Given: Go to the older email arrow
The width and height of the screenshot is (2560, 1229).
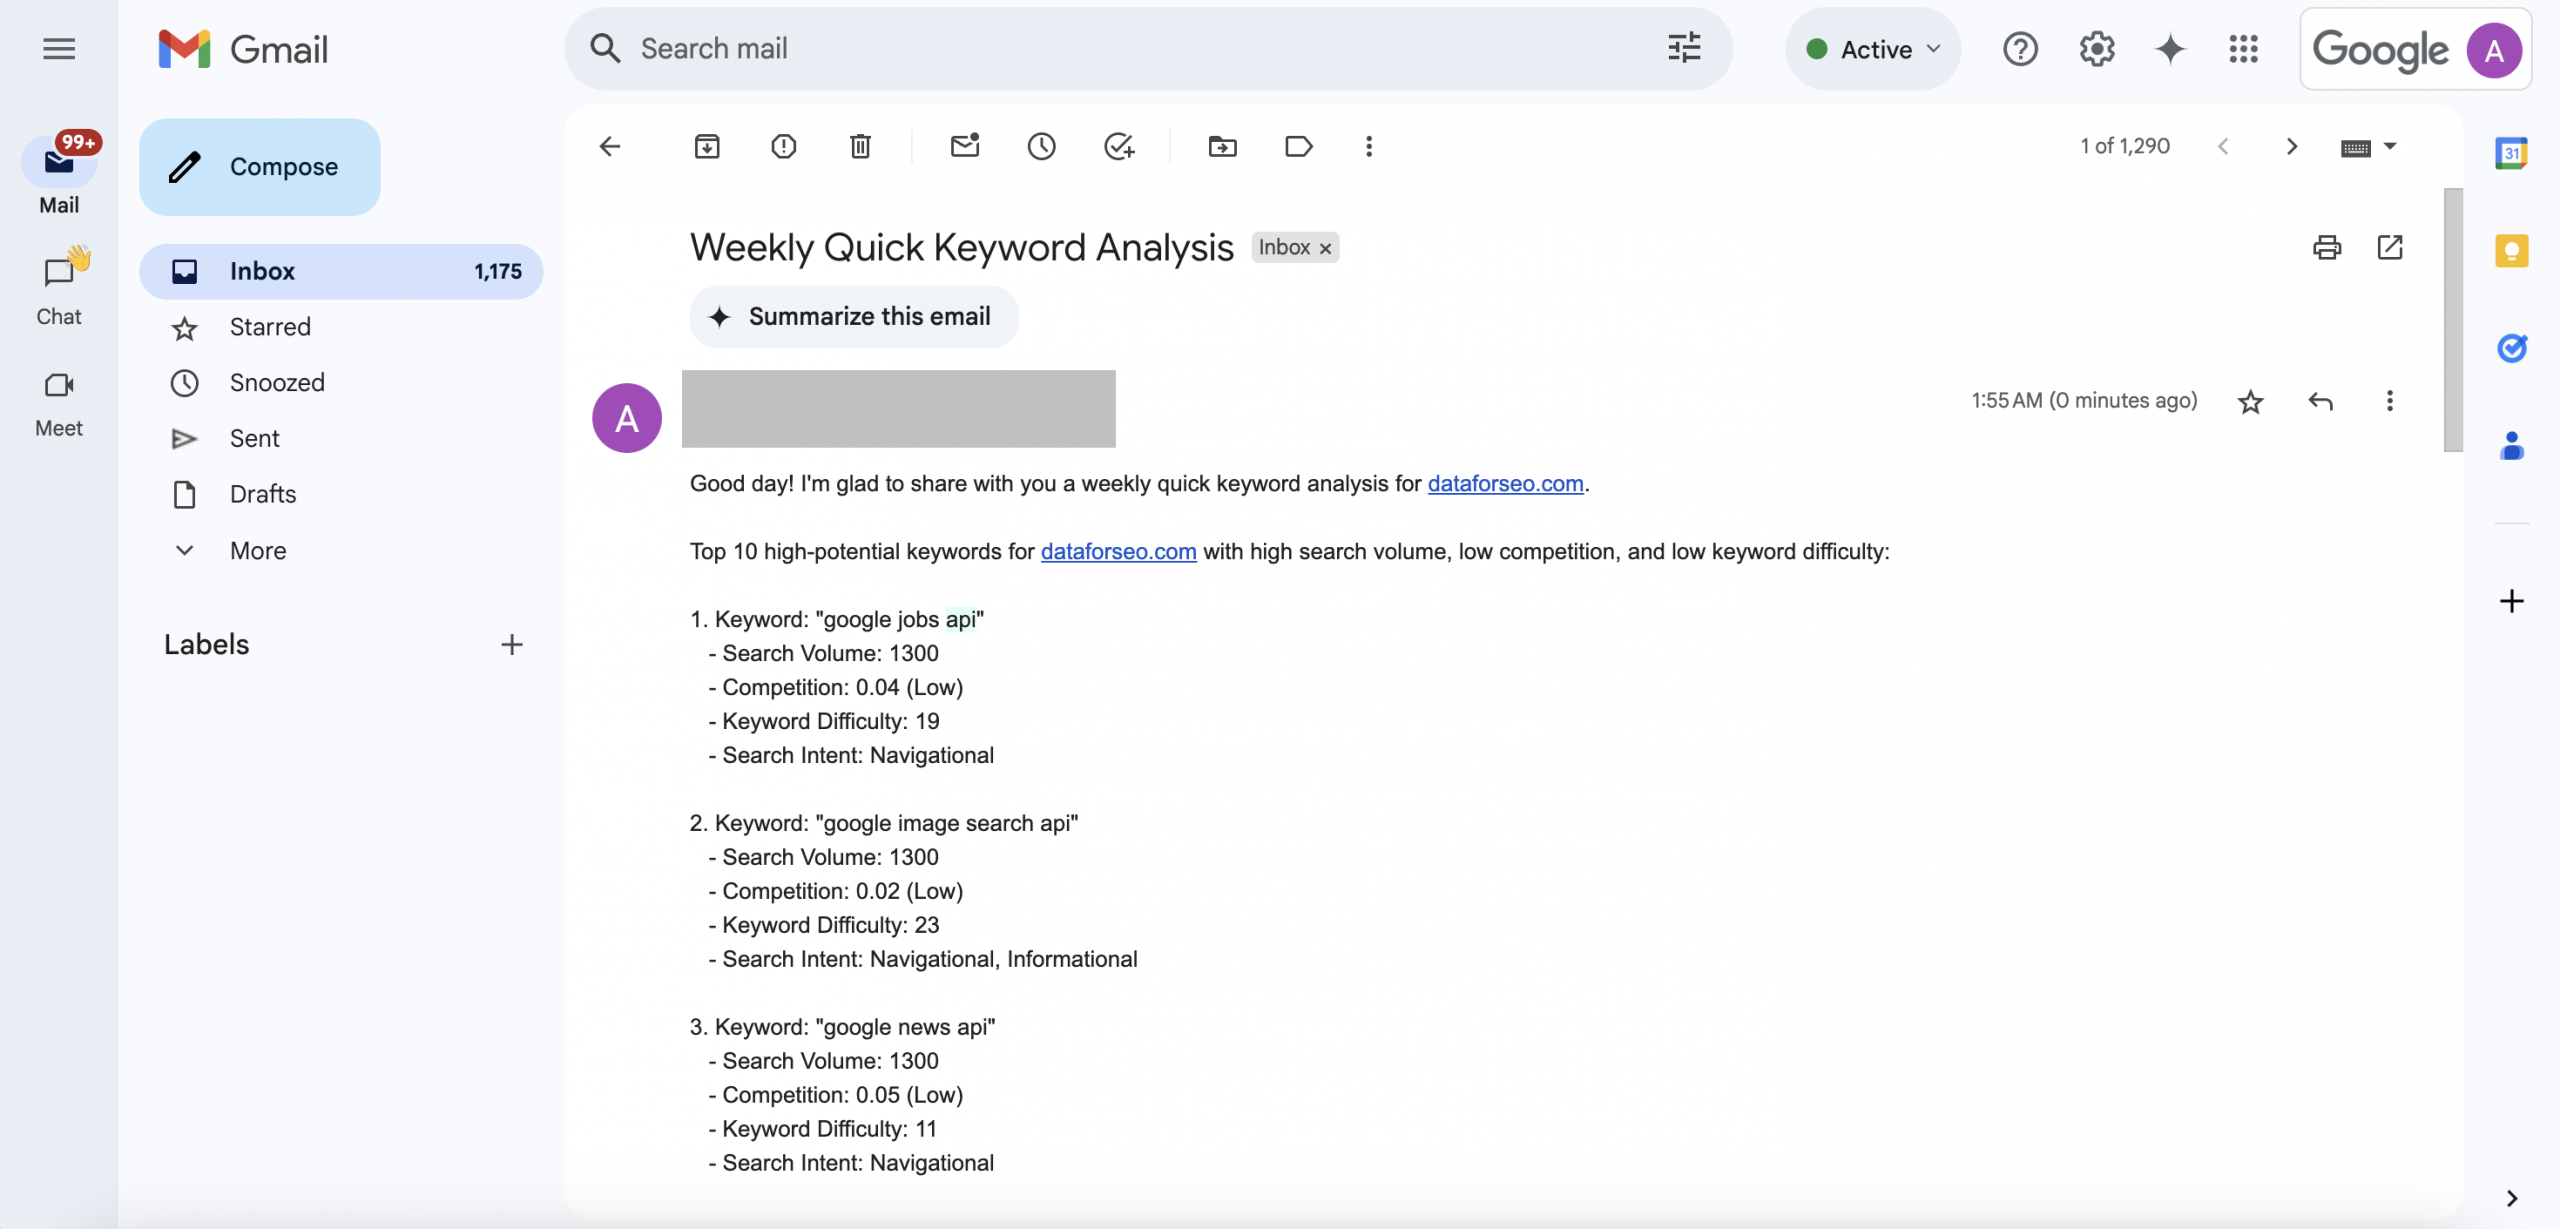Looking at the screenshot, I should coord(2292,147).
